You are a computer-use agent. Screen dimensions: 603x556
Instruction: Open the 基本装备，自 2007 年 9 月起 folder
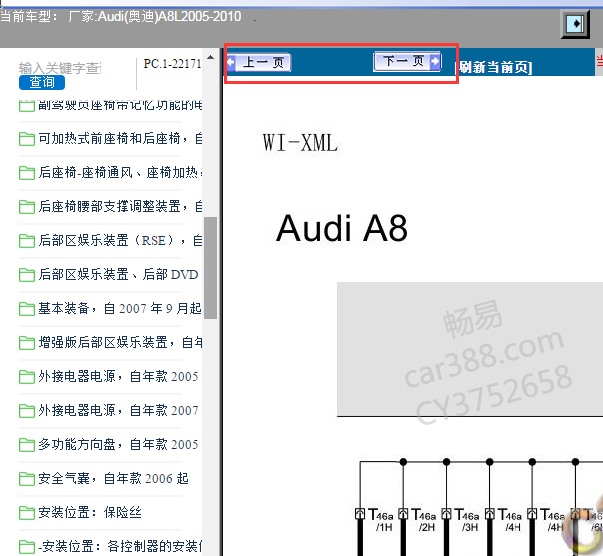click(120, 308)
